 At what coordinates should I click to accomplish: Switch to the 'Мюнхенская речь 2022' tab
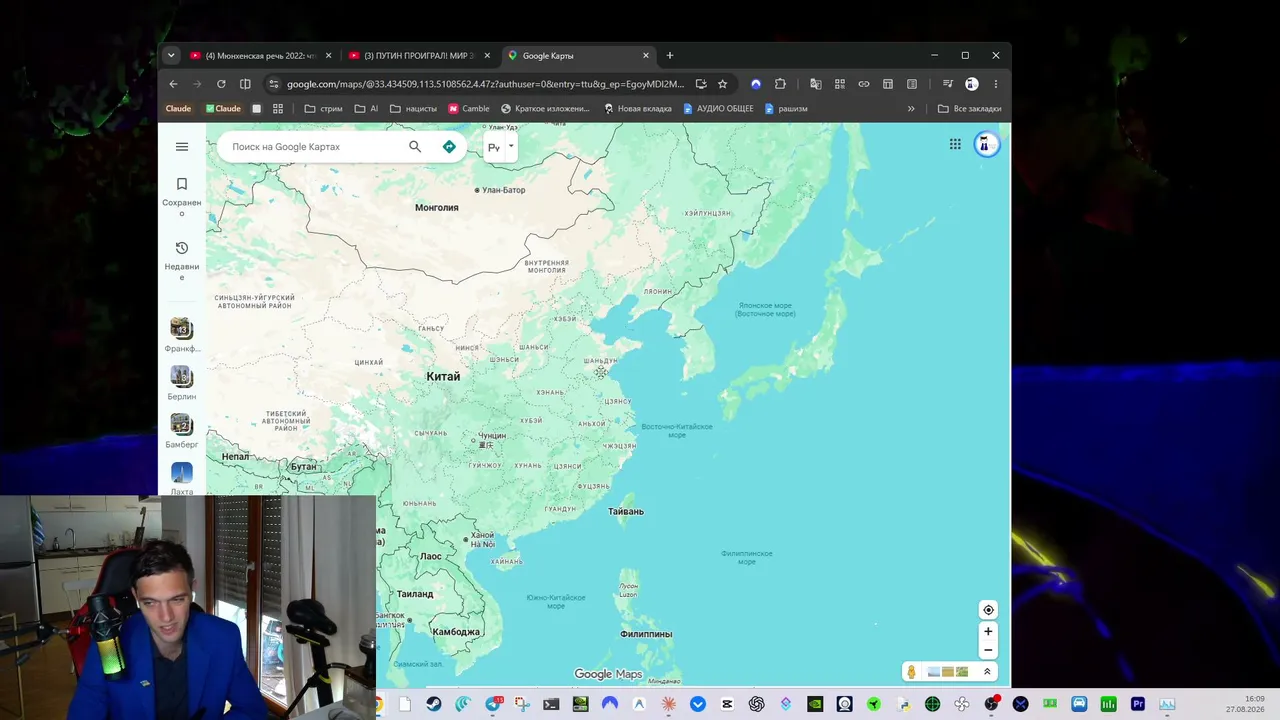[259, 56]
